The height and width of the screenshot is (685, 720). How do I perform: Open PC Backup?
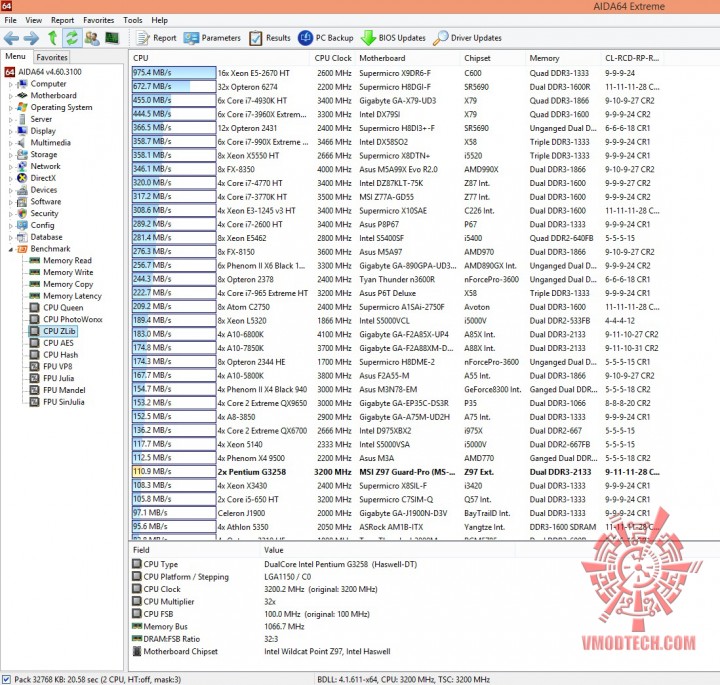tap(326, 38)
